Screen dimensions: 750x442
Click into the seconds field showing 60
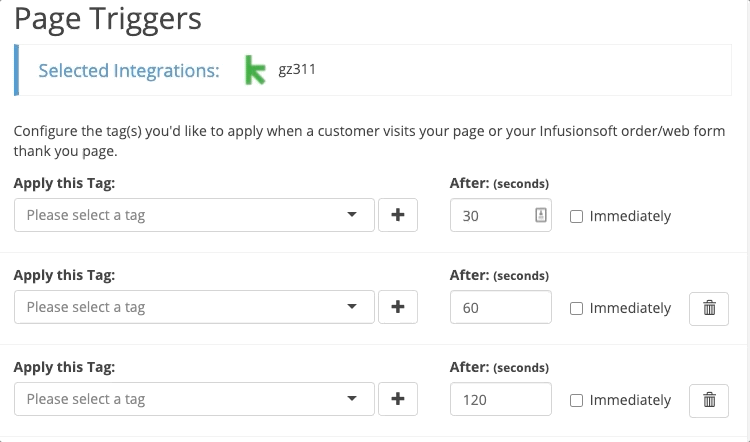click(501, 307)
